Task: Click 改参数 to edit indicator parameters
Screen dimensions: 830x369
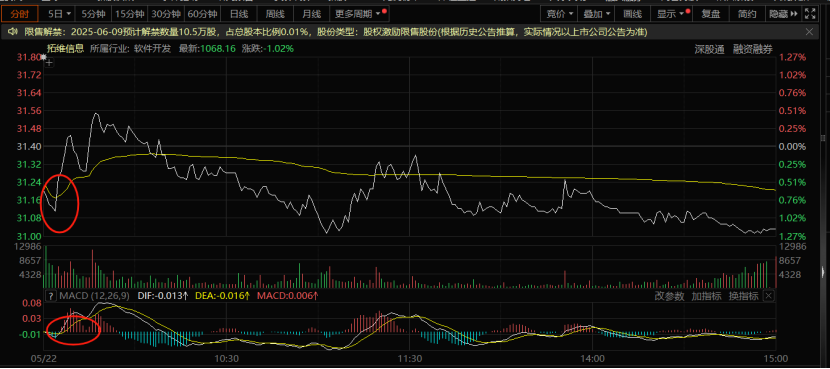Action: (670, 296)
